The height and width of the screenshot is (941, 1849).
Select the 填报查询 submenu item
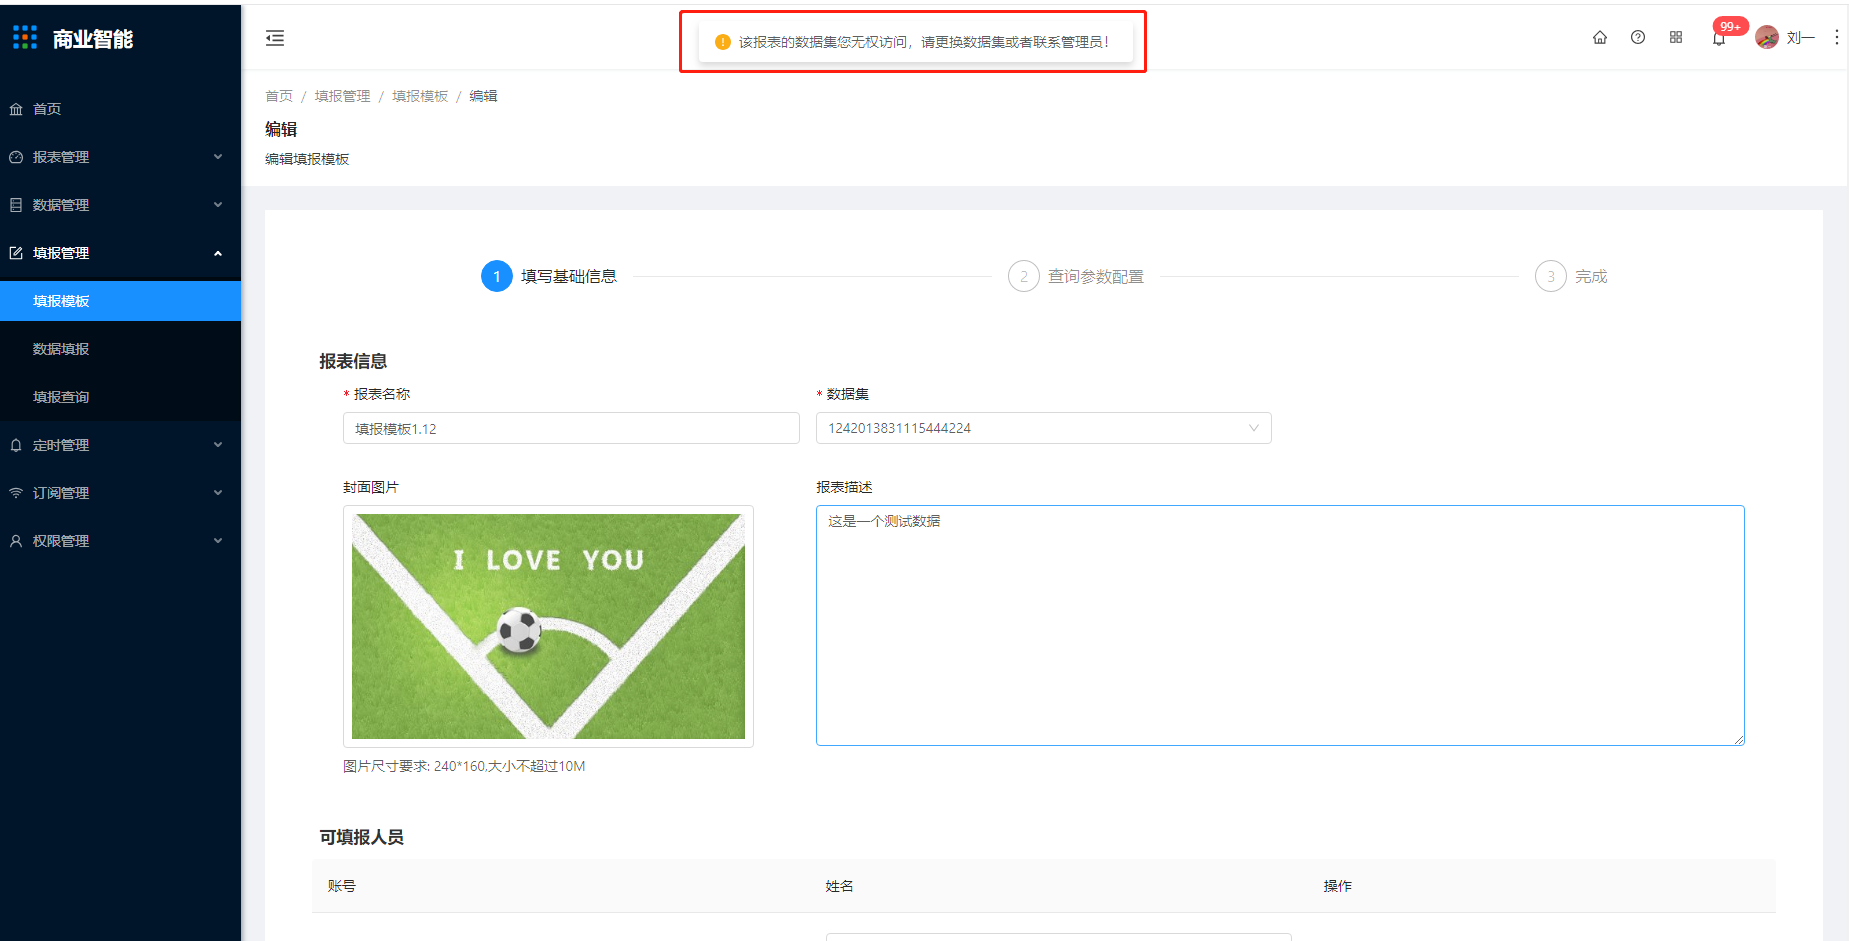(120, 397)
